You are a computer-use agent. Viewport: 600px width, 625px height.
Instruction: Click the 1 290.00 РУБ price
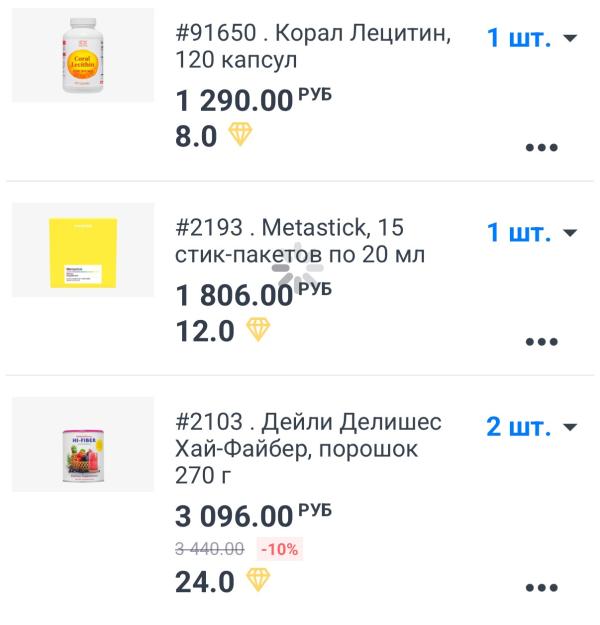pyautogui.click(x=253, y=100)
